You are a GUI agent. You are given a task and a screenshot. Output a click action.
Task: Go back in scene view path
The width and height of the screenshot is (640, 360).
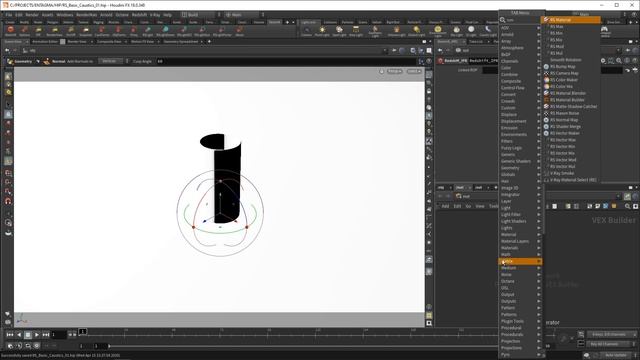tap(7, 51)
